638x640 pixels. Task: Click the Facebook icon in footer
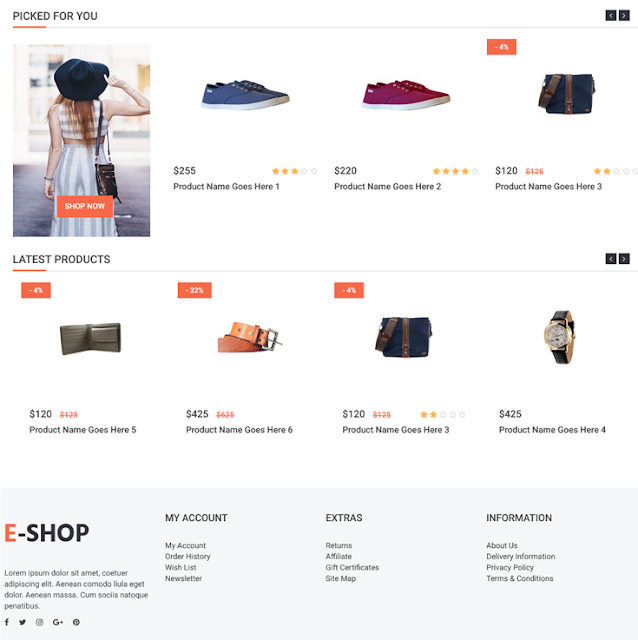7,622
